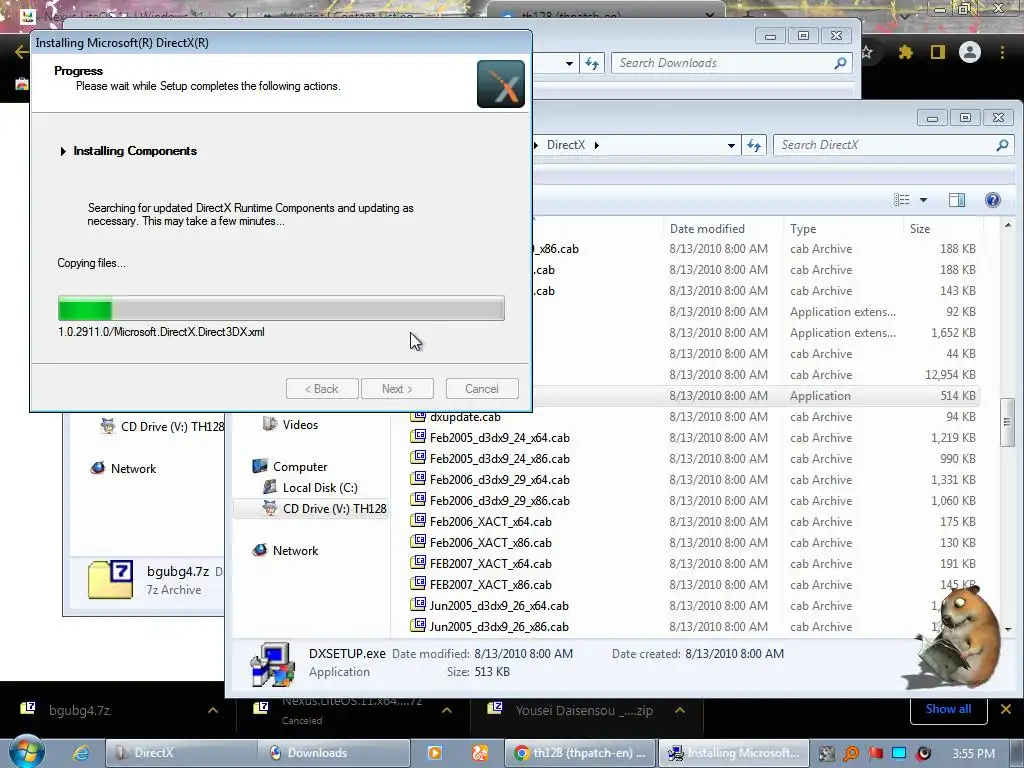Click the disabled Next button in installer
The height and width of the screenshot is (768, 1024).
click(397, 389)
